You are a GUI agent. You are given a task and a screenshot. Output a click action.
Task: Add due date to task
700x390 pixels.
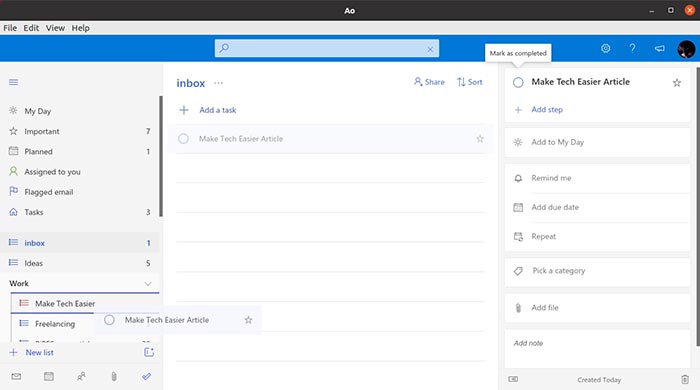(x=597, y=207)
